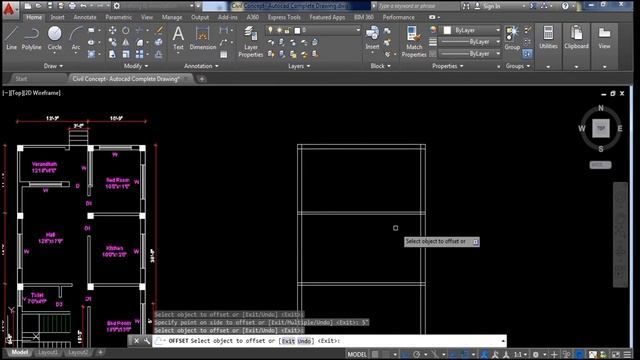
Task: Click the Copy tool in Modify panel
Action: pyautogui.click(x=112, y=42)
